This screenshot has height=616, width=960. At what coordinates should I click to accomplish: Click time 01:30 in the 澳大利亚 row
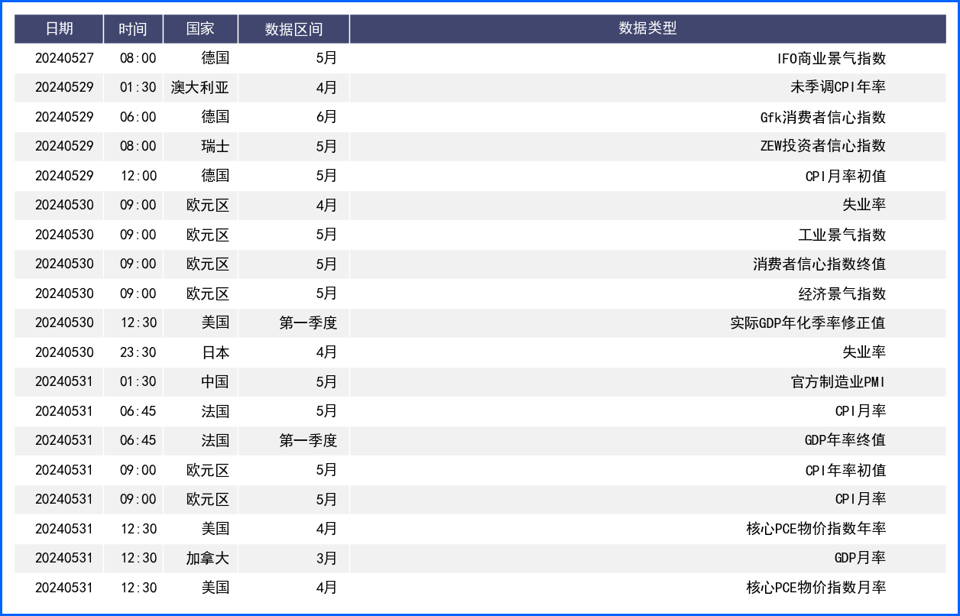pyautogui.click(x=138, y=88)
